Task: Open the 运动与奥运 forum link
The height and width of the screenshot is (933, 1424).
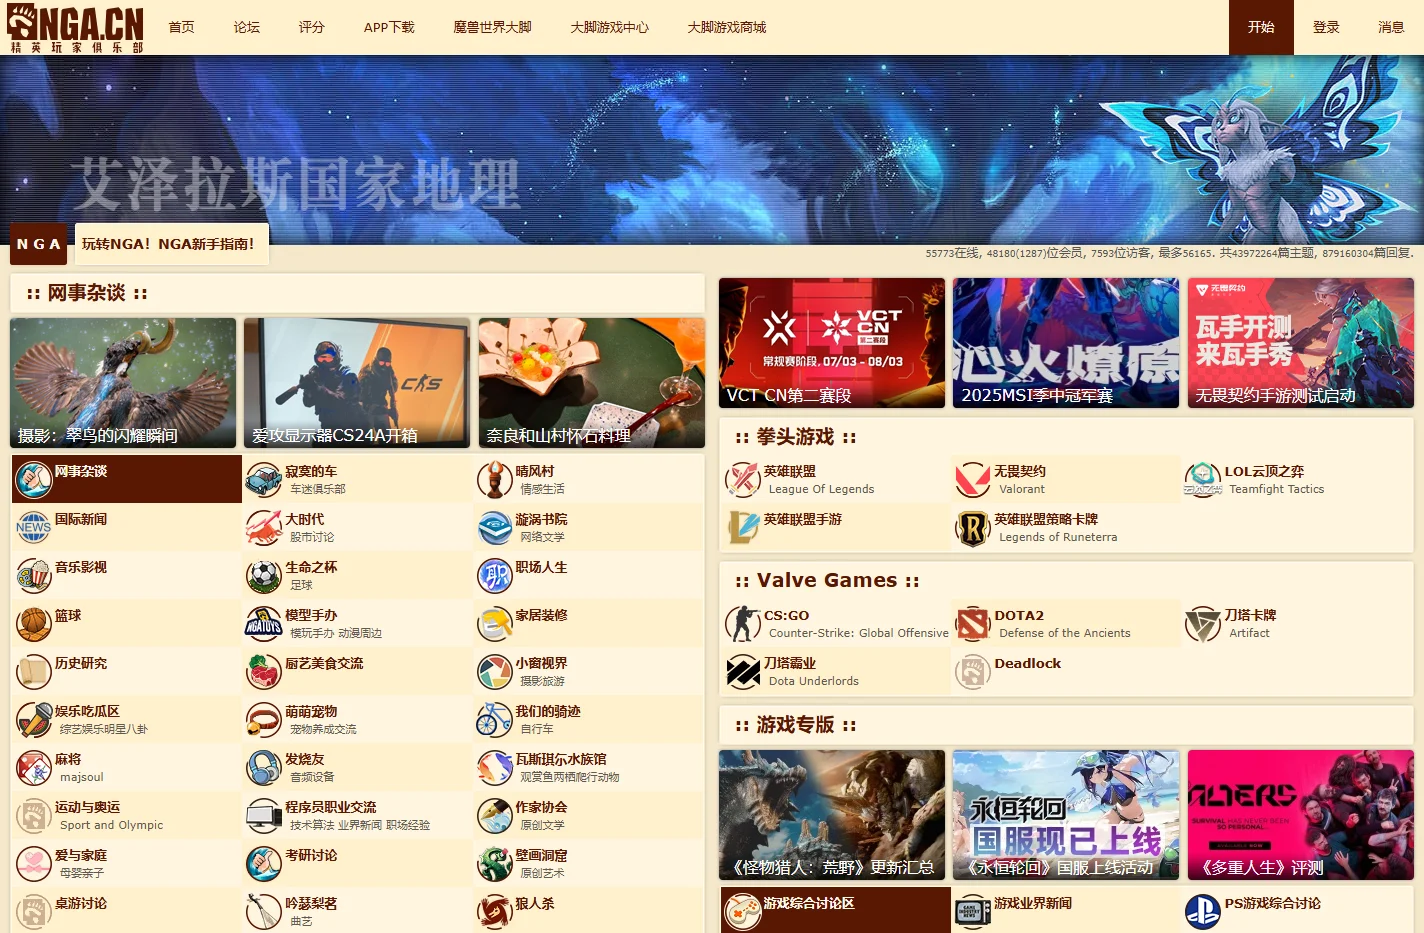Action: tap(88, 807)
